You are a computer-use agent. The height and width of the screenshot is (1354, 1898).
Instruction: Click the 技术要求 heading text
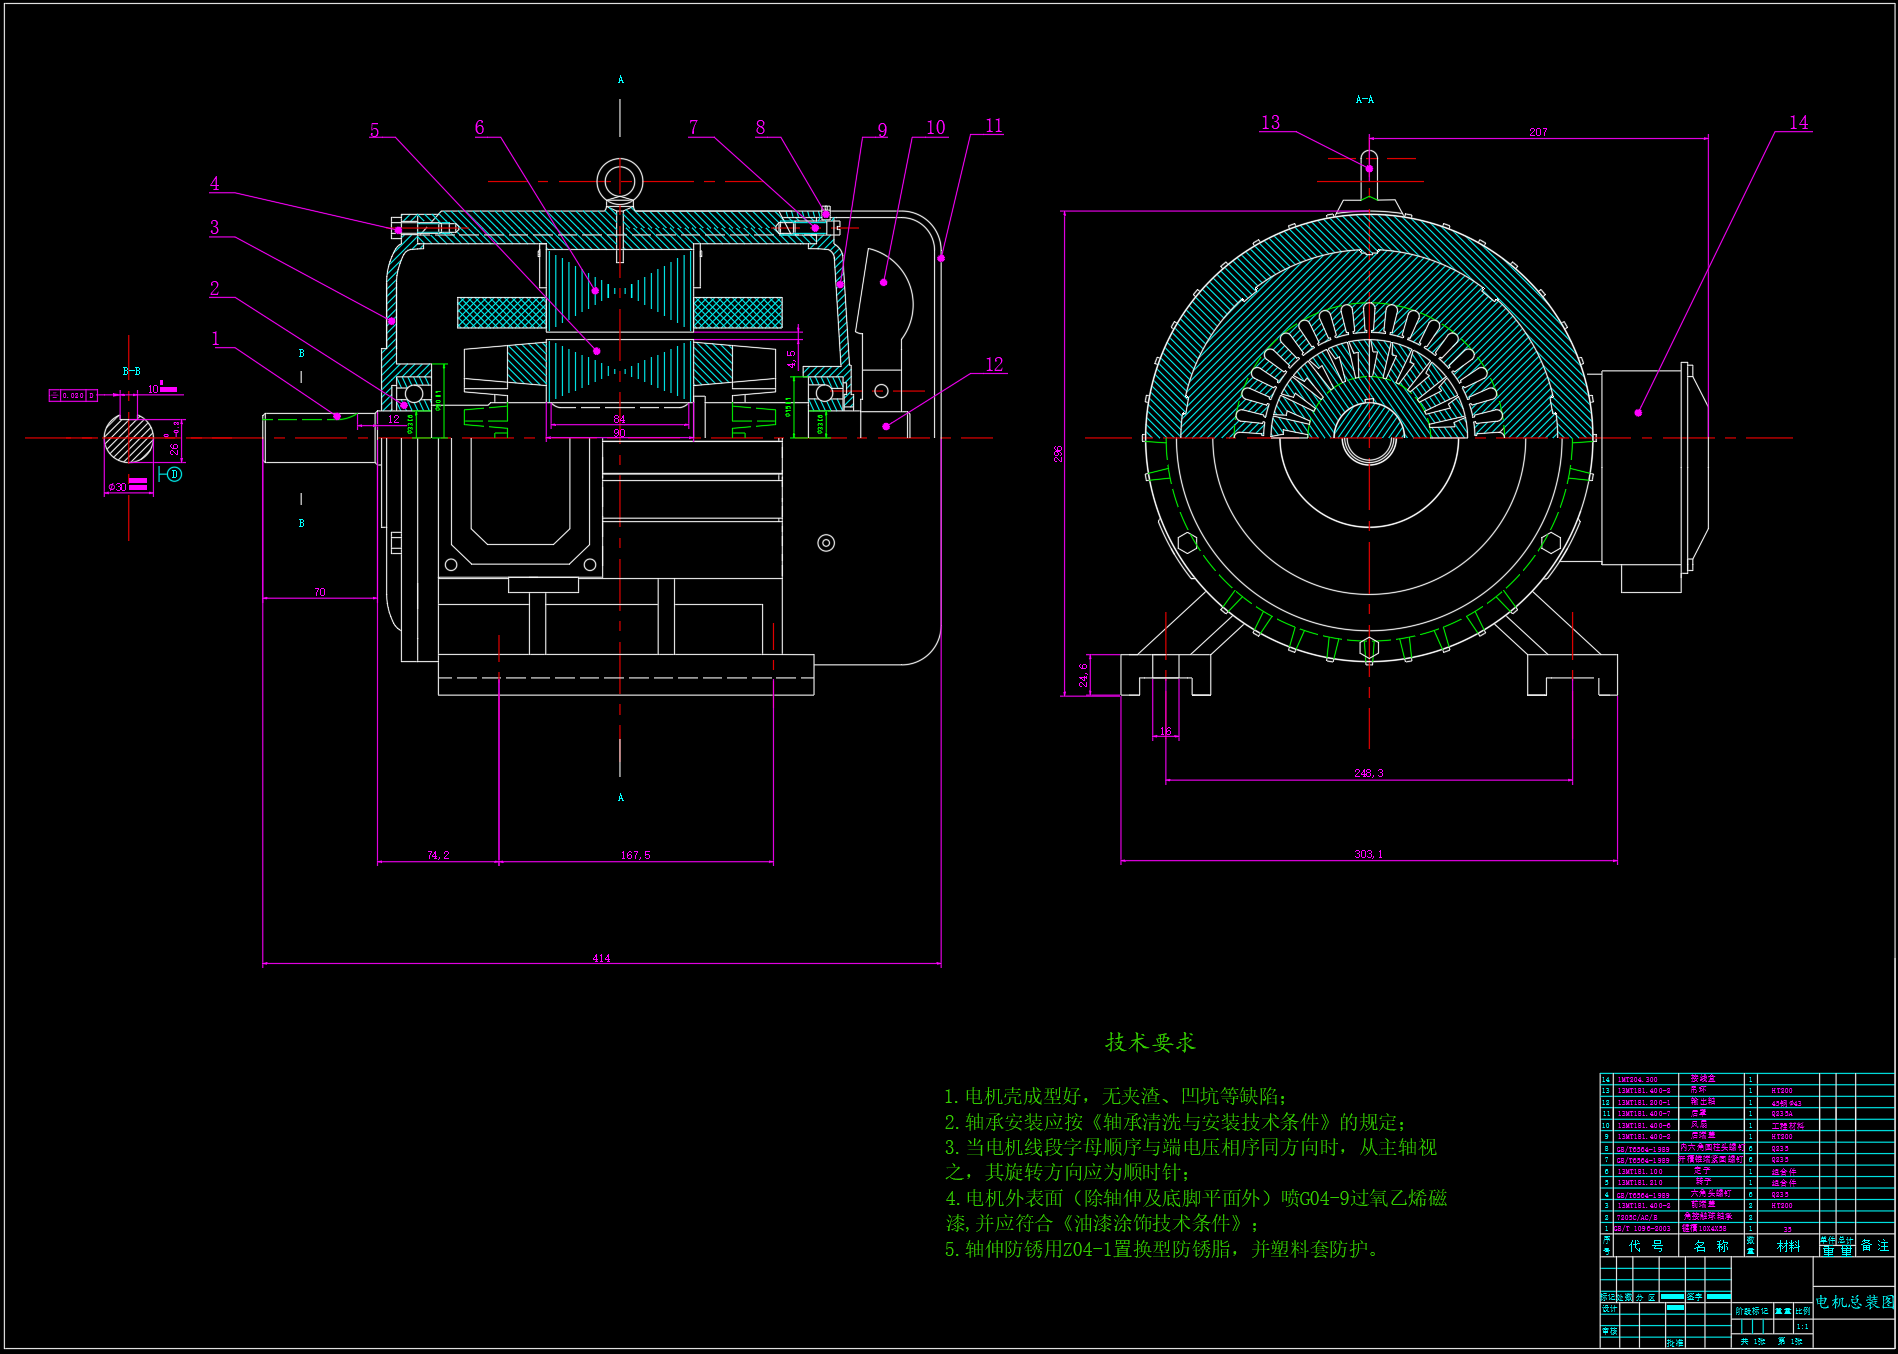click(1150, 1042)
